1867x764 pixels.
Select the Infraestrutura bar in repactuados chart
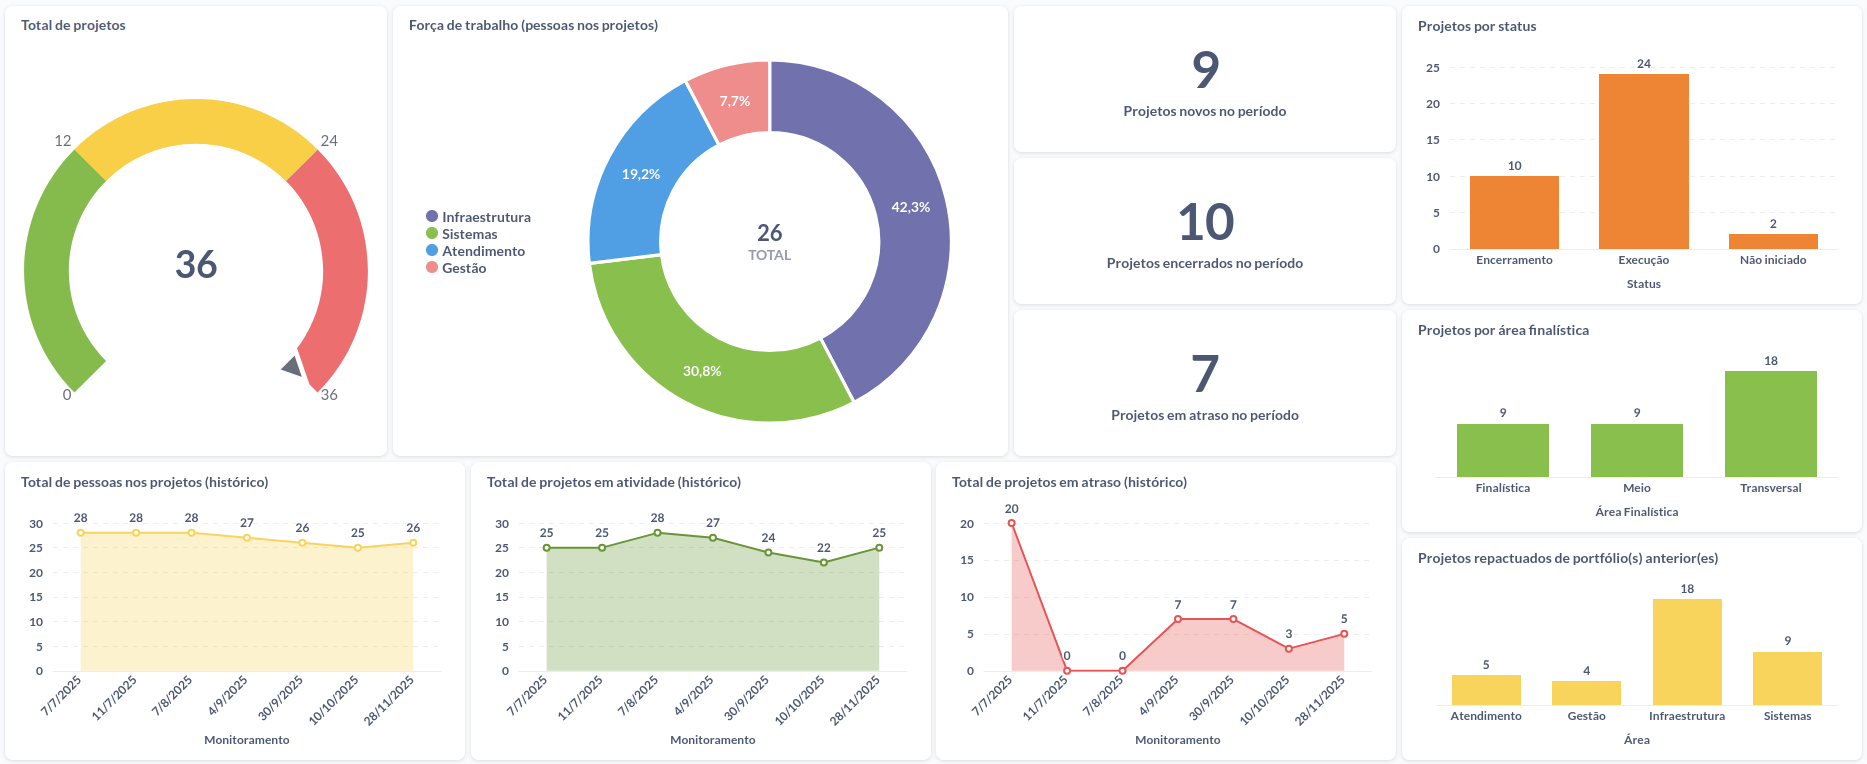click(x=1686, y=652)
